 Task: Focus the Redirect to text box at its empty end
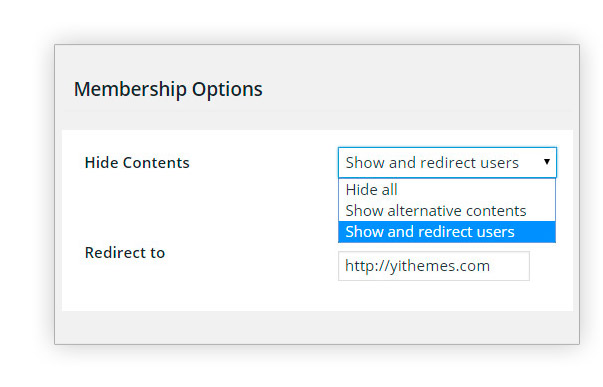coord(510,266)
